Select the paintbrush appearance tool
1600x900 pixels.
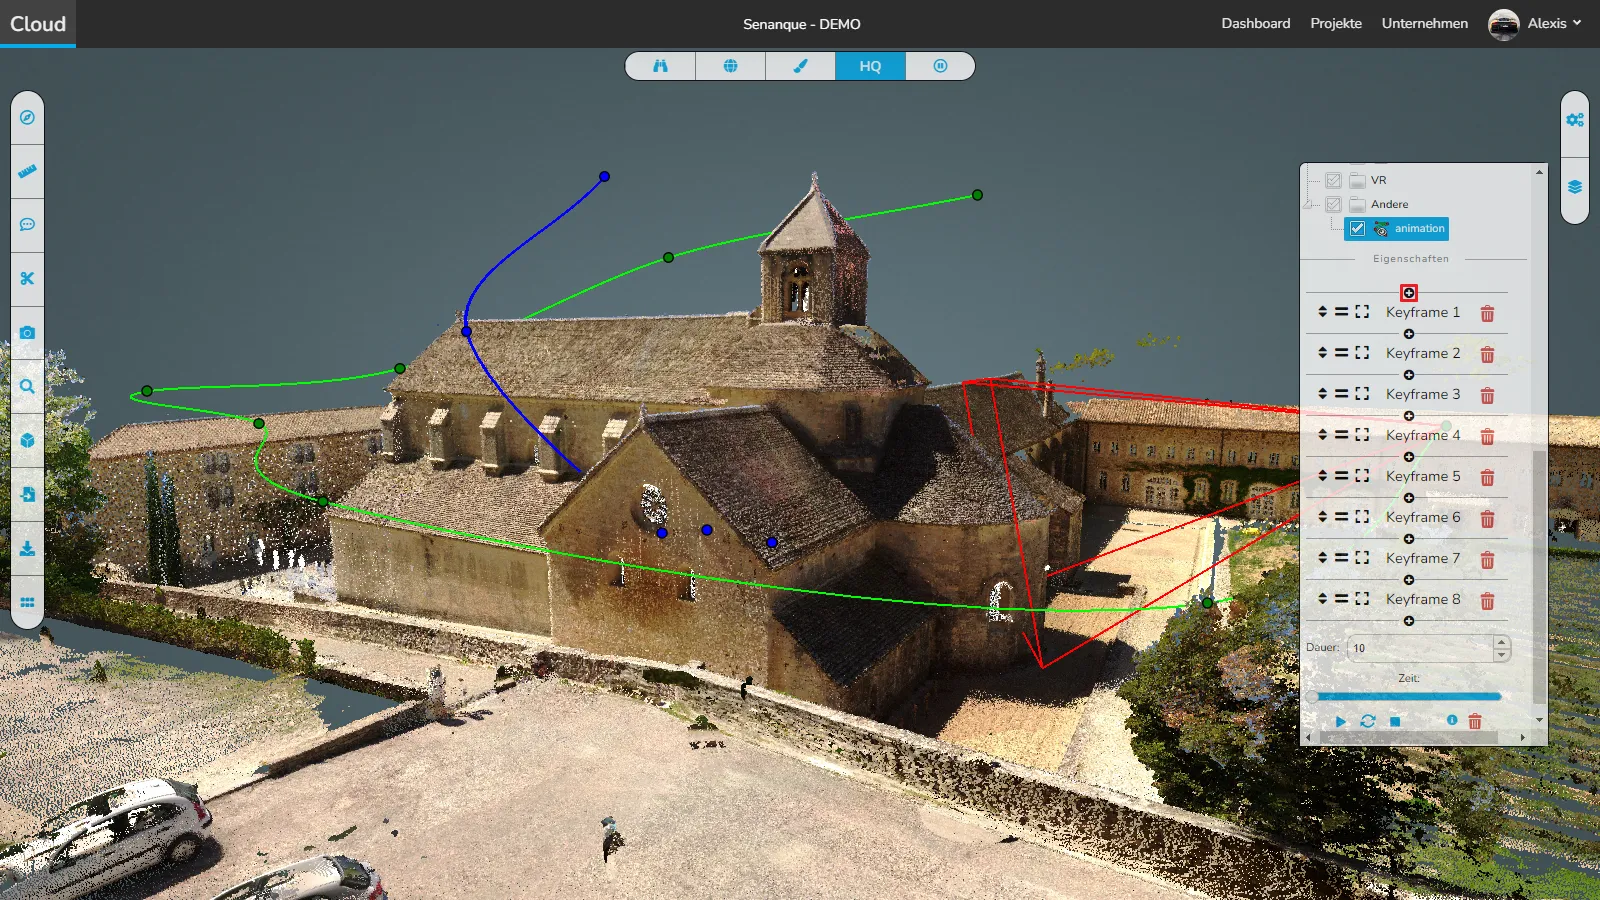800,66
